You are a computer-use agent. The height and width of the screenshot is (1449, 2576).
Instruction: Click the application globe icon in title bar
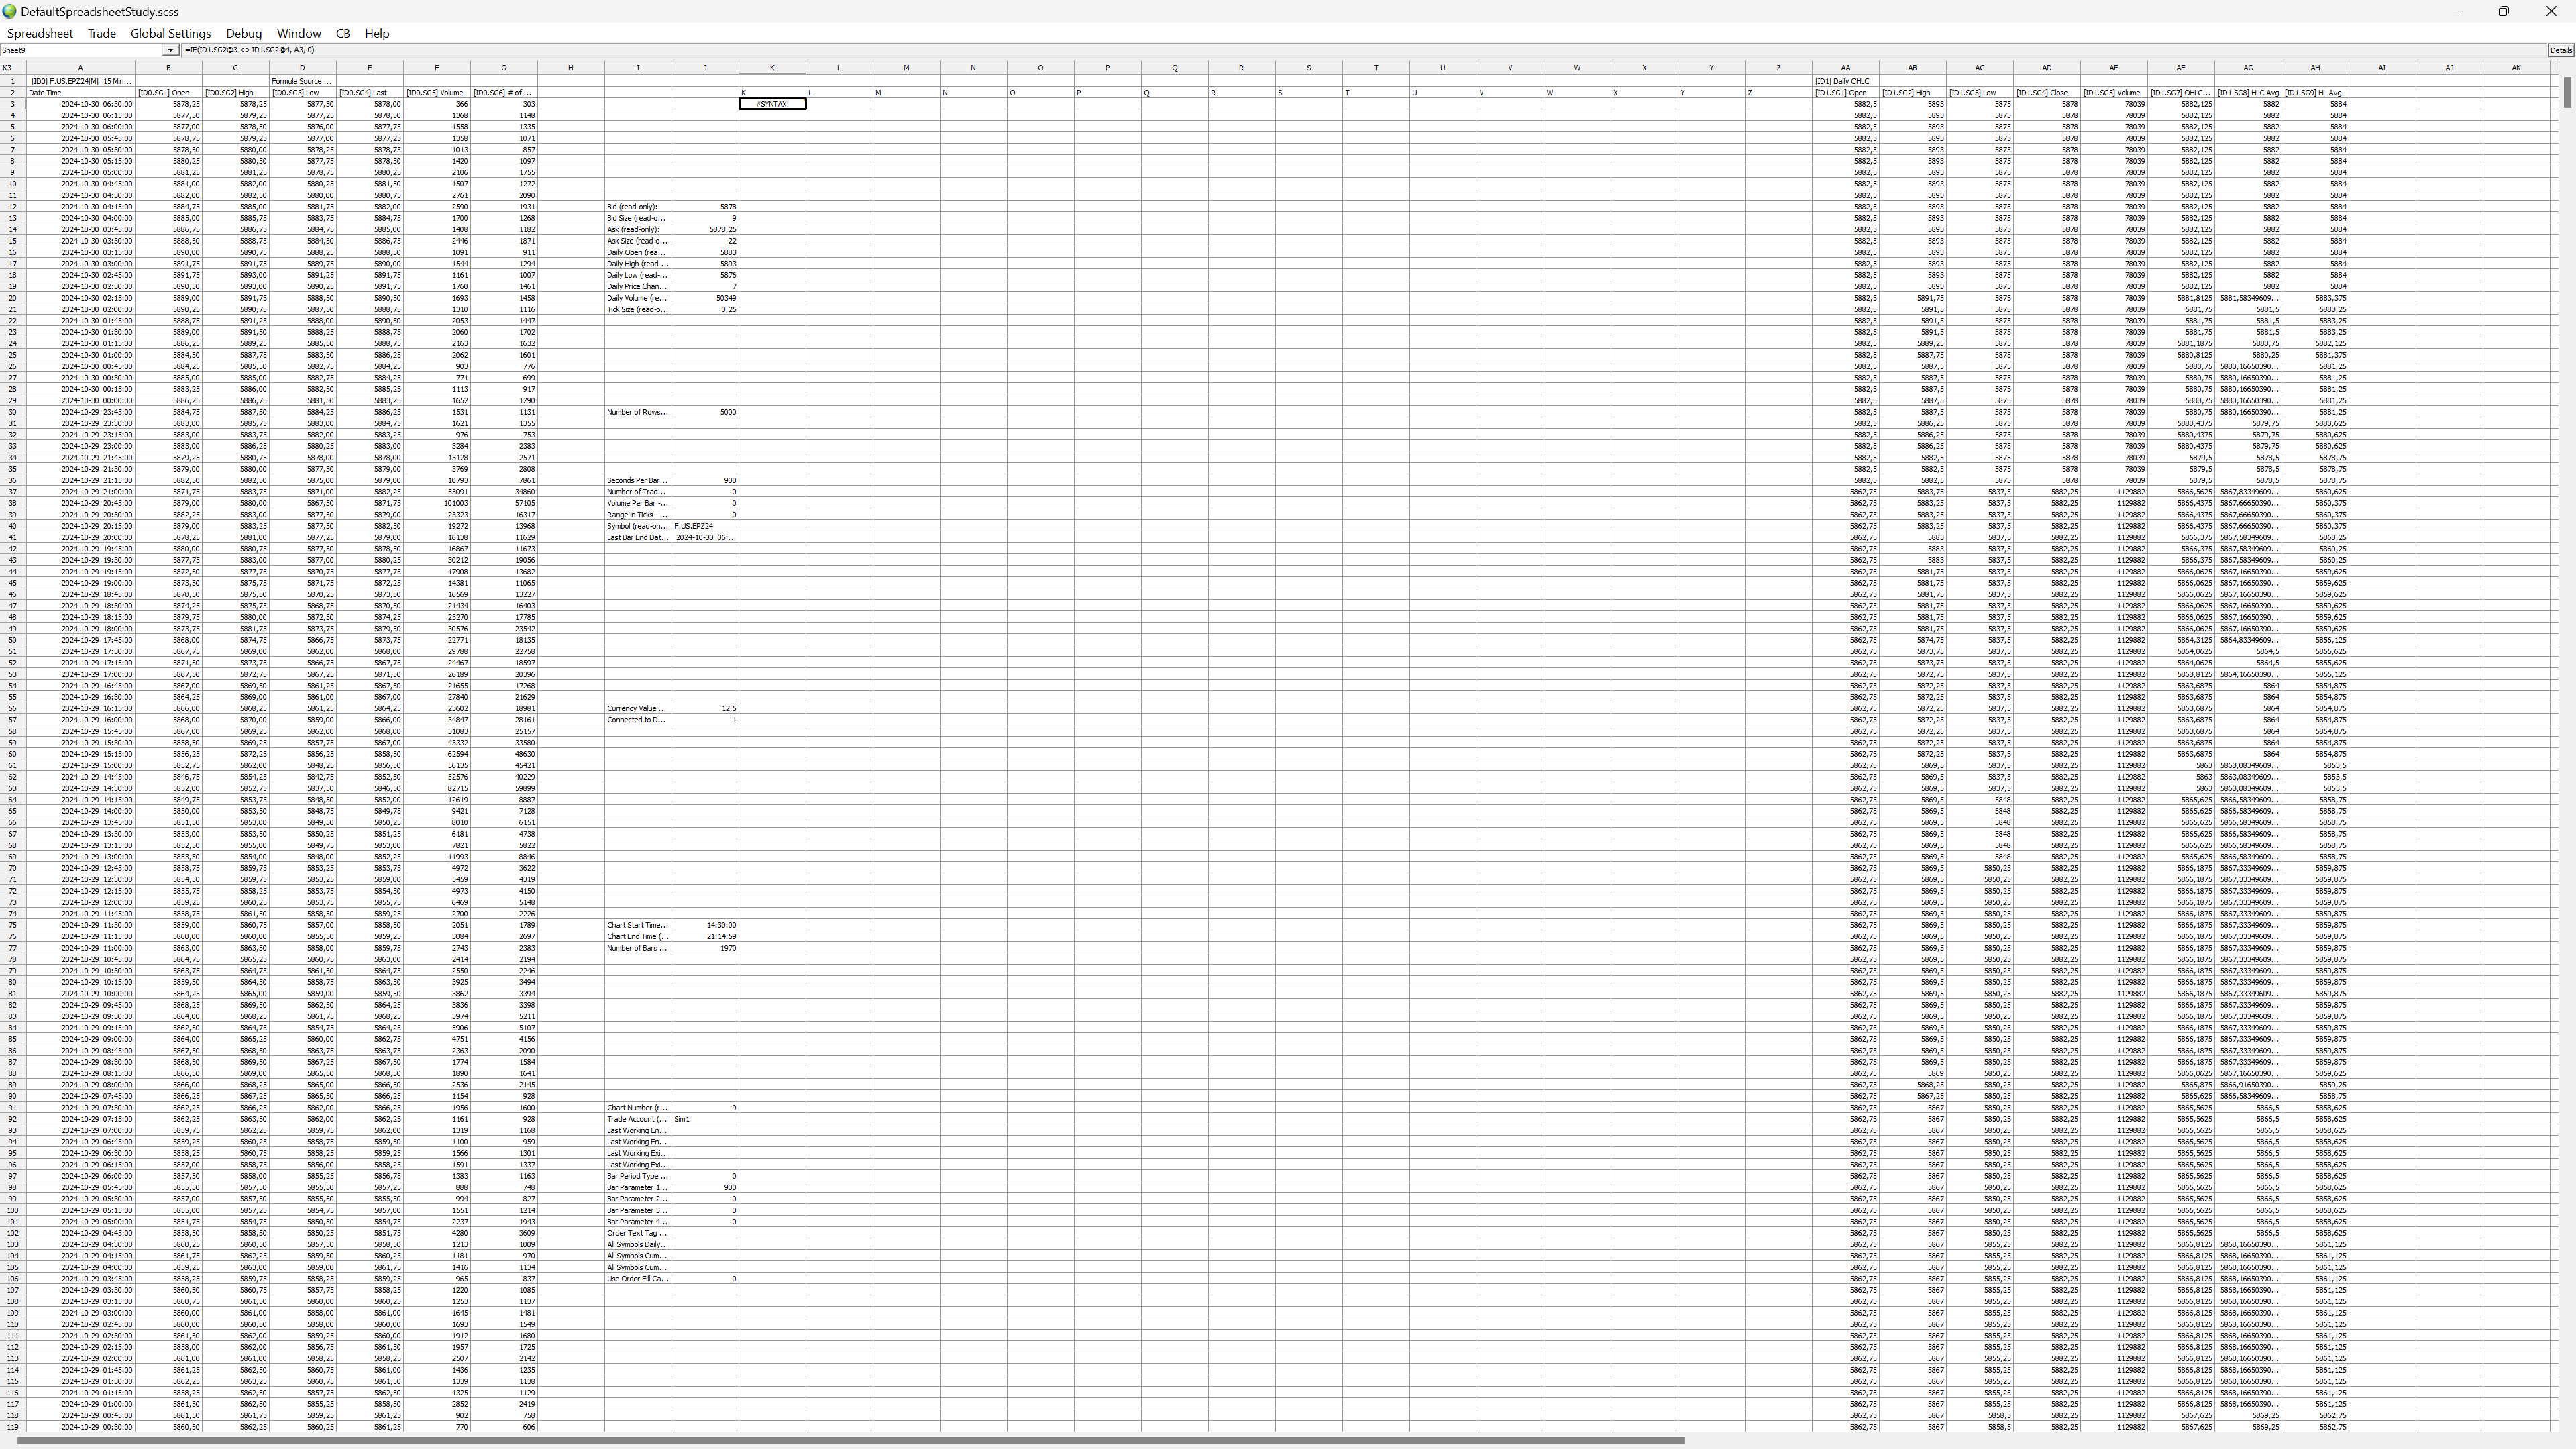coord(9,11)
